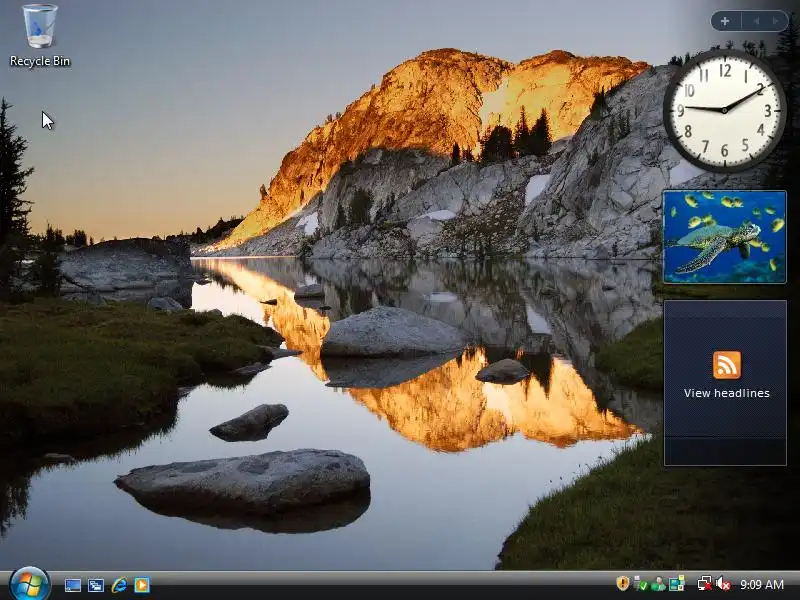Image resolution: width=800 pixels, height=600 pixels.
Task: Open the Windows Security Alerts shield tray icon
Action: pos(622,583)
